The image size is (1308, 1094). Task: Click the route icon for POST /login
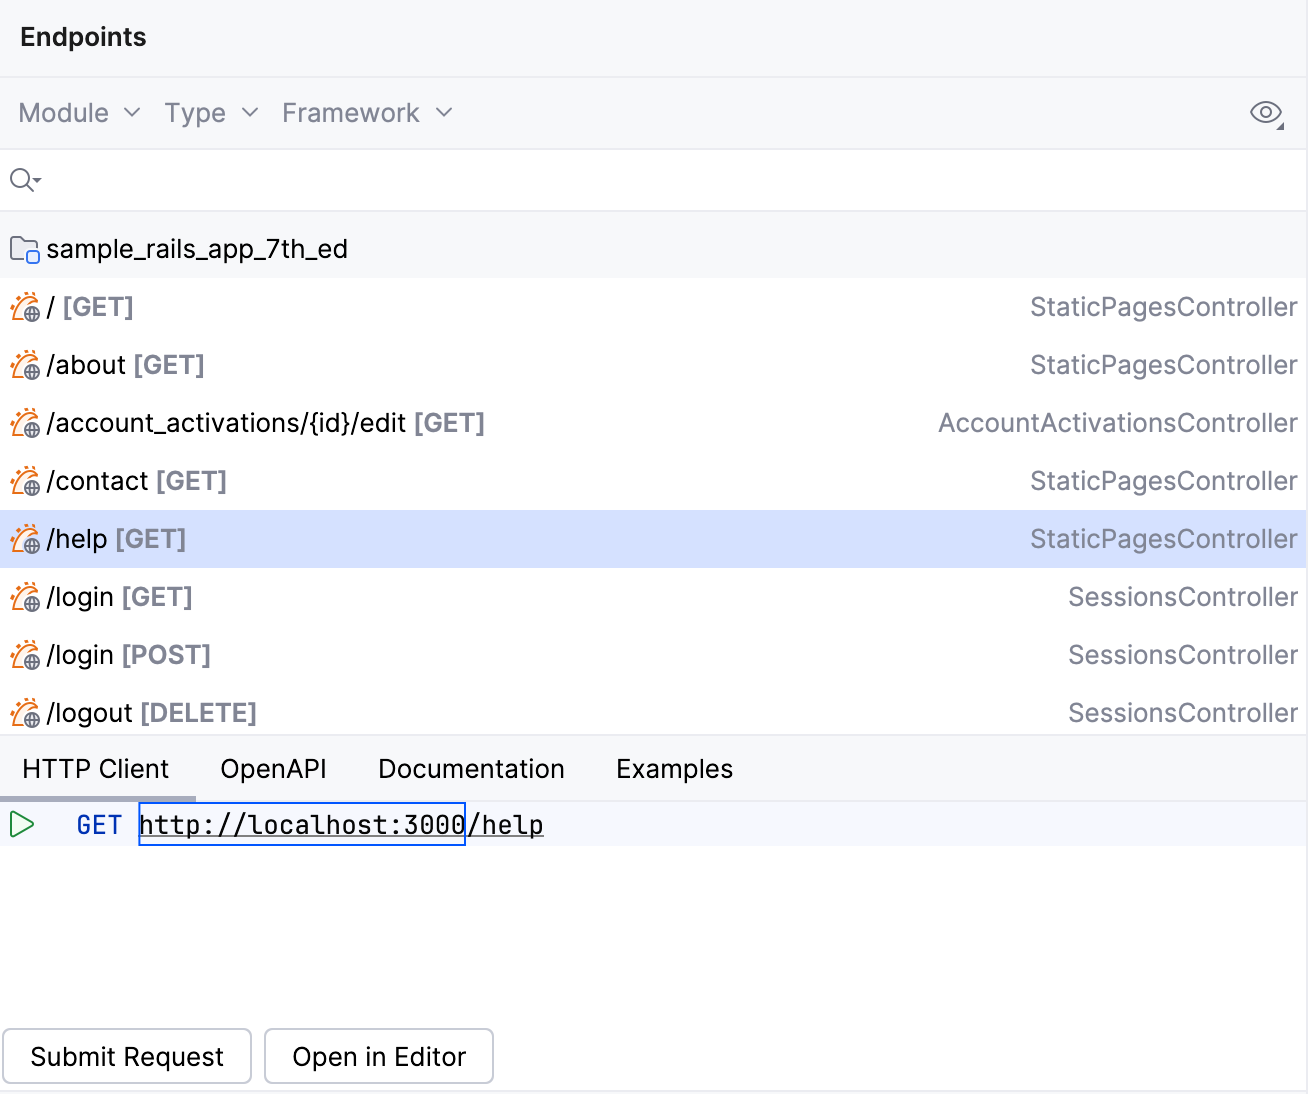click(24, 655)
